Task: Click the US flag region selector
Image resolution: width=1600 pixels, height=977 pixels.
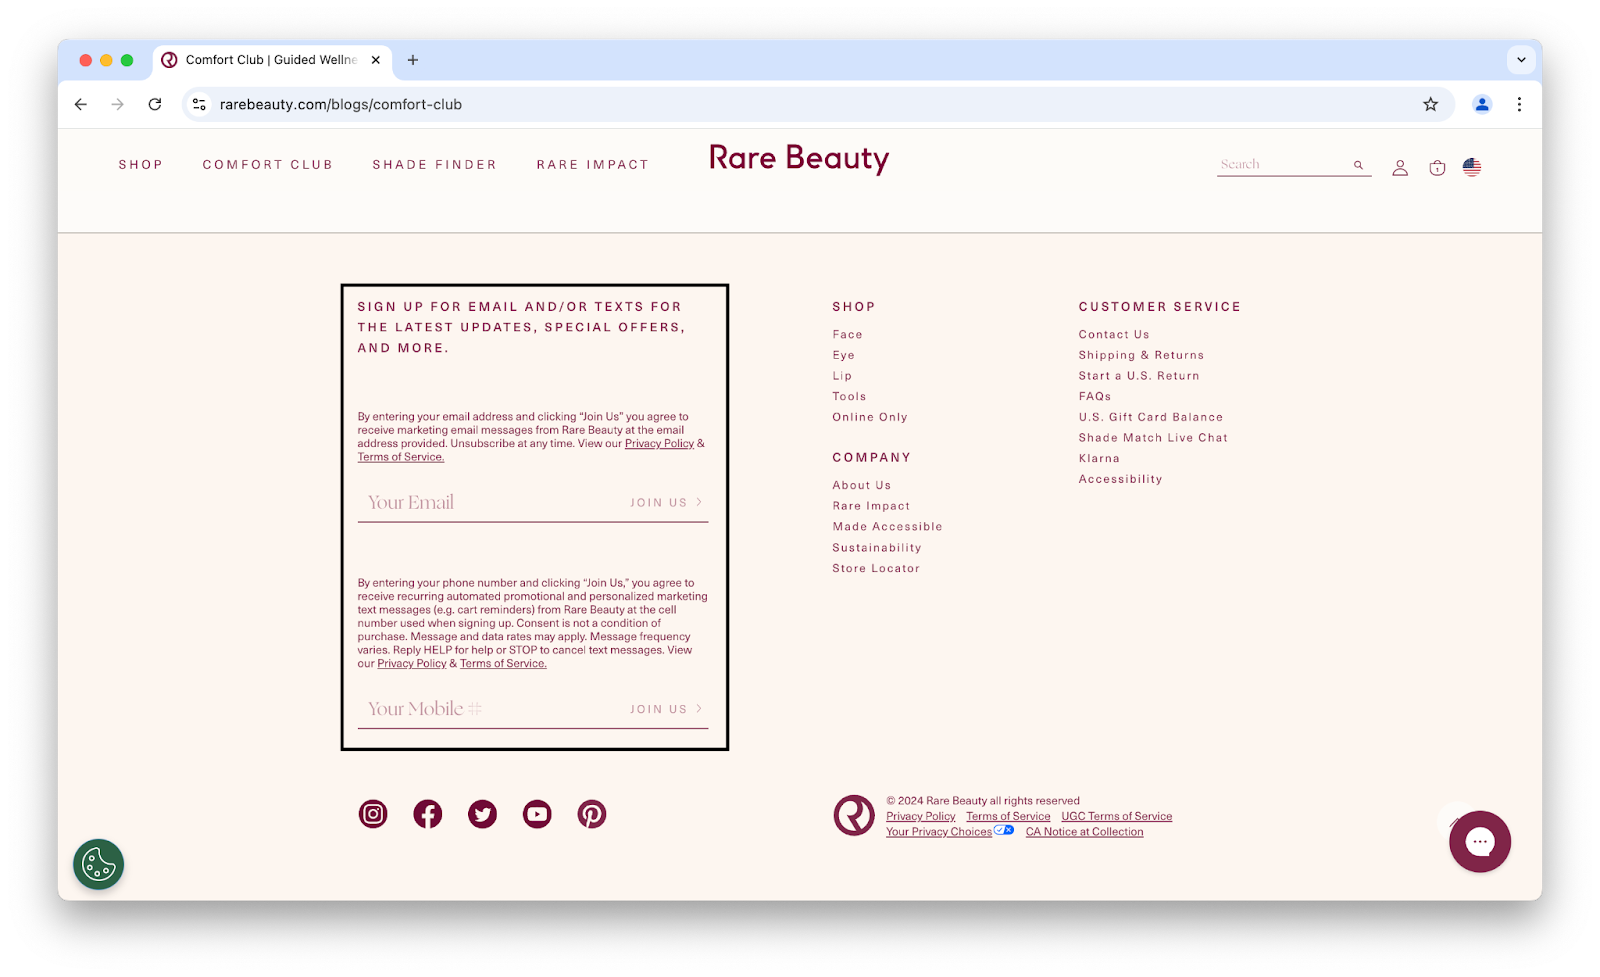Action: tap(1472, 167)
